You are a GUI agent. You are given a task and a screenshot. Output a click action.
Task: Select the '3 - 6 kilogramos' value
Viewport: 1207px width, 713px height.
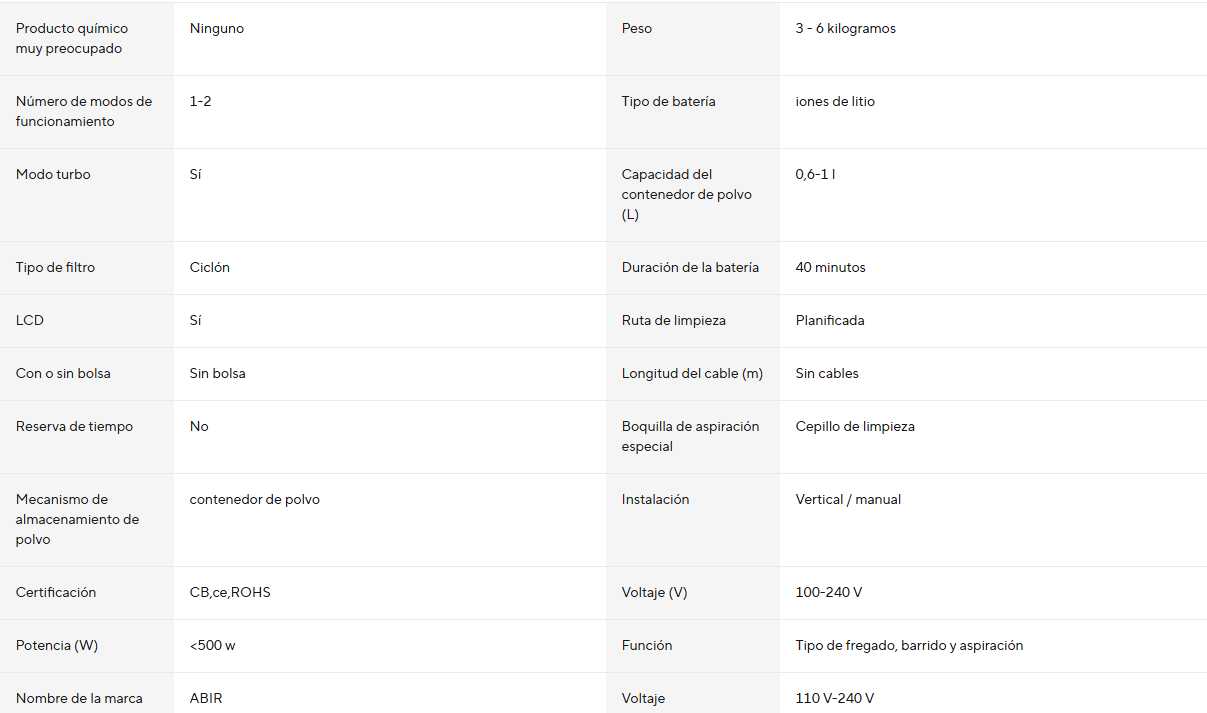846,29
